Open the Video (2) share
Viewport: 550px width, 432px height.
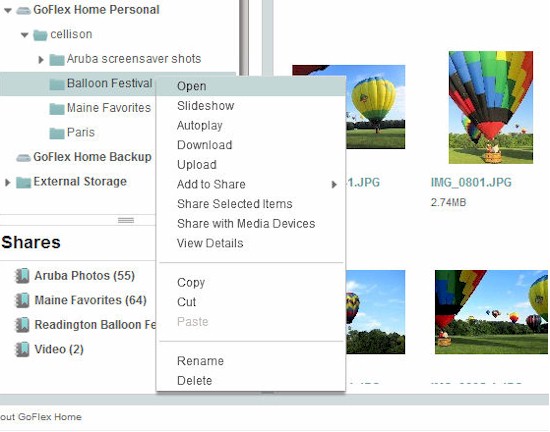[x=59, y=350]
